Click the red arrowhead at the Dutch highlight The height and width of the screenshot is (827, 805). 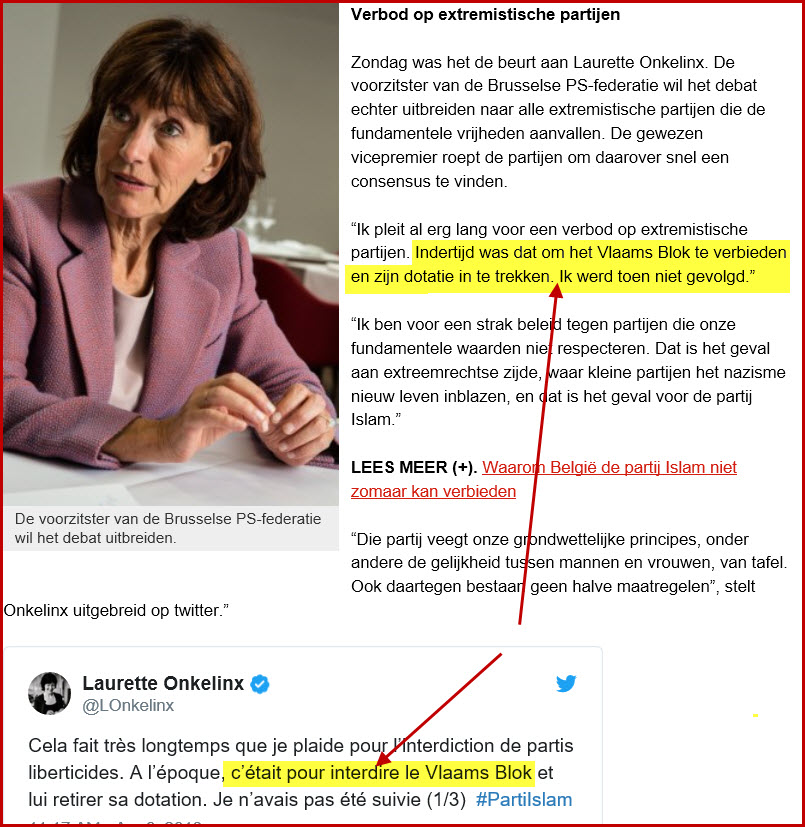556,290
